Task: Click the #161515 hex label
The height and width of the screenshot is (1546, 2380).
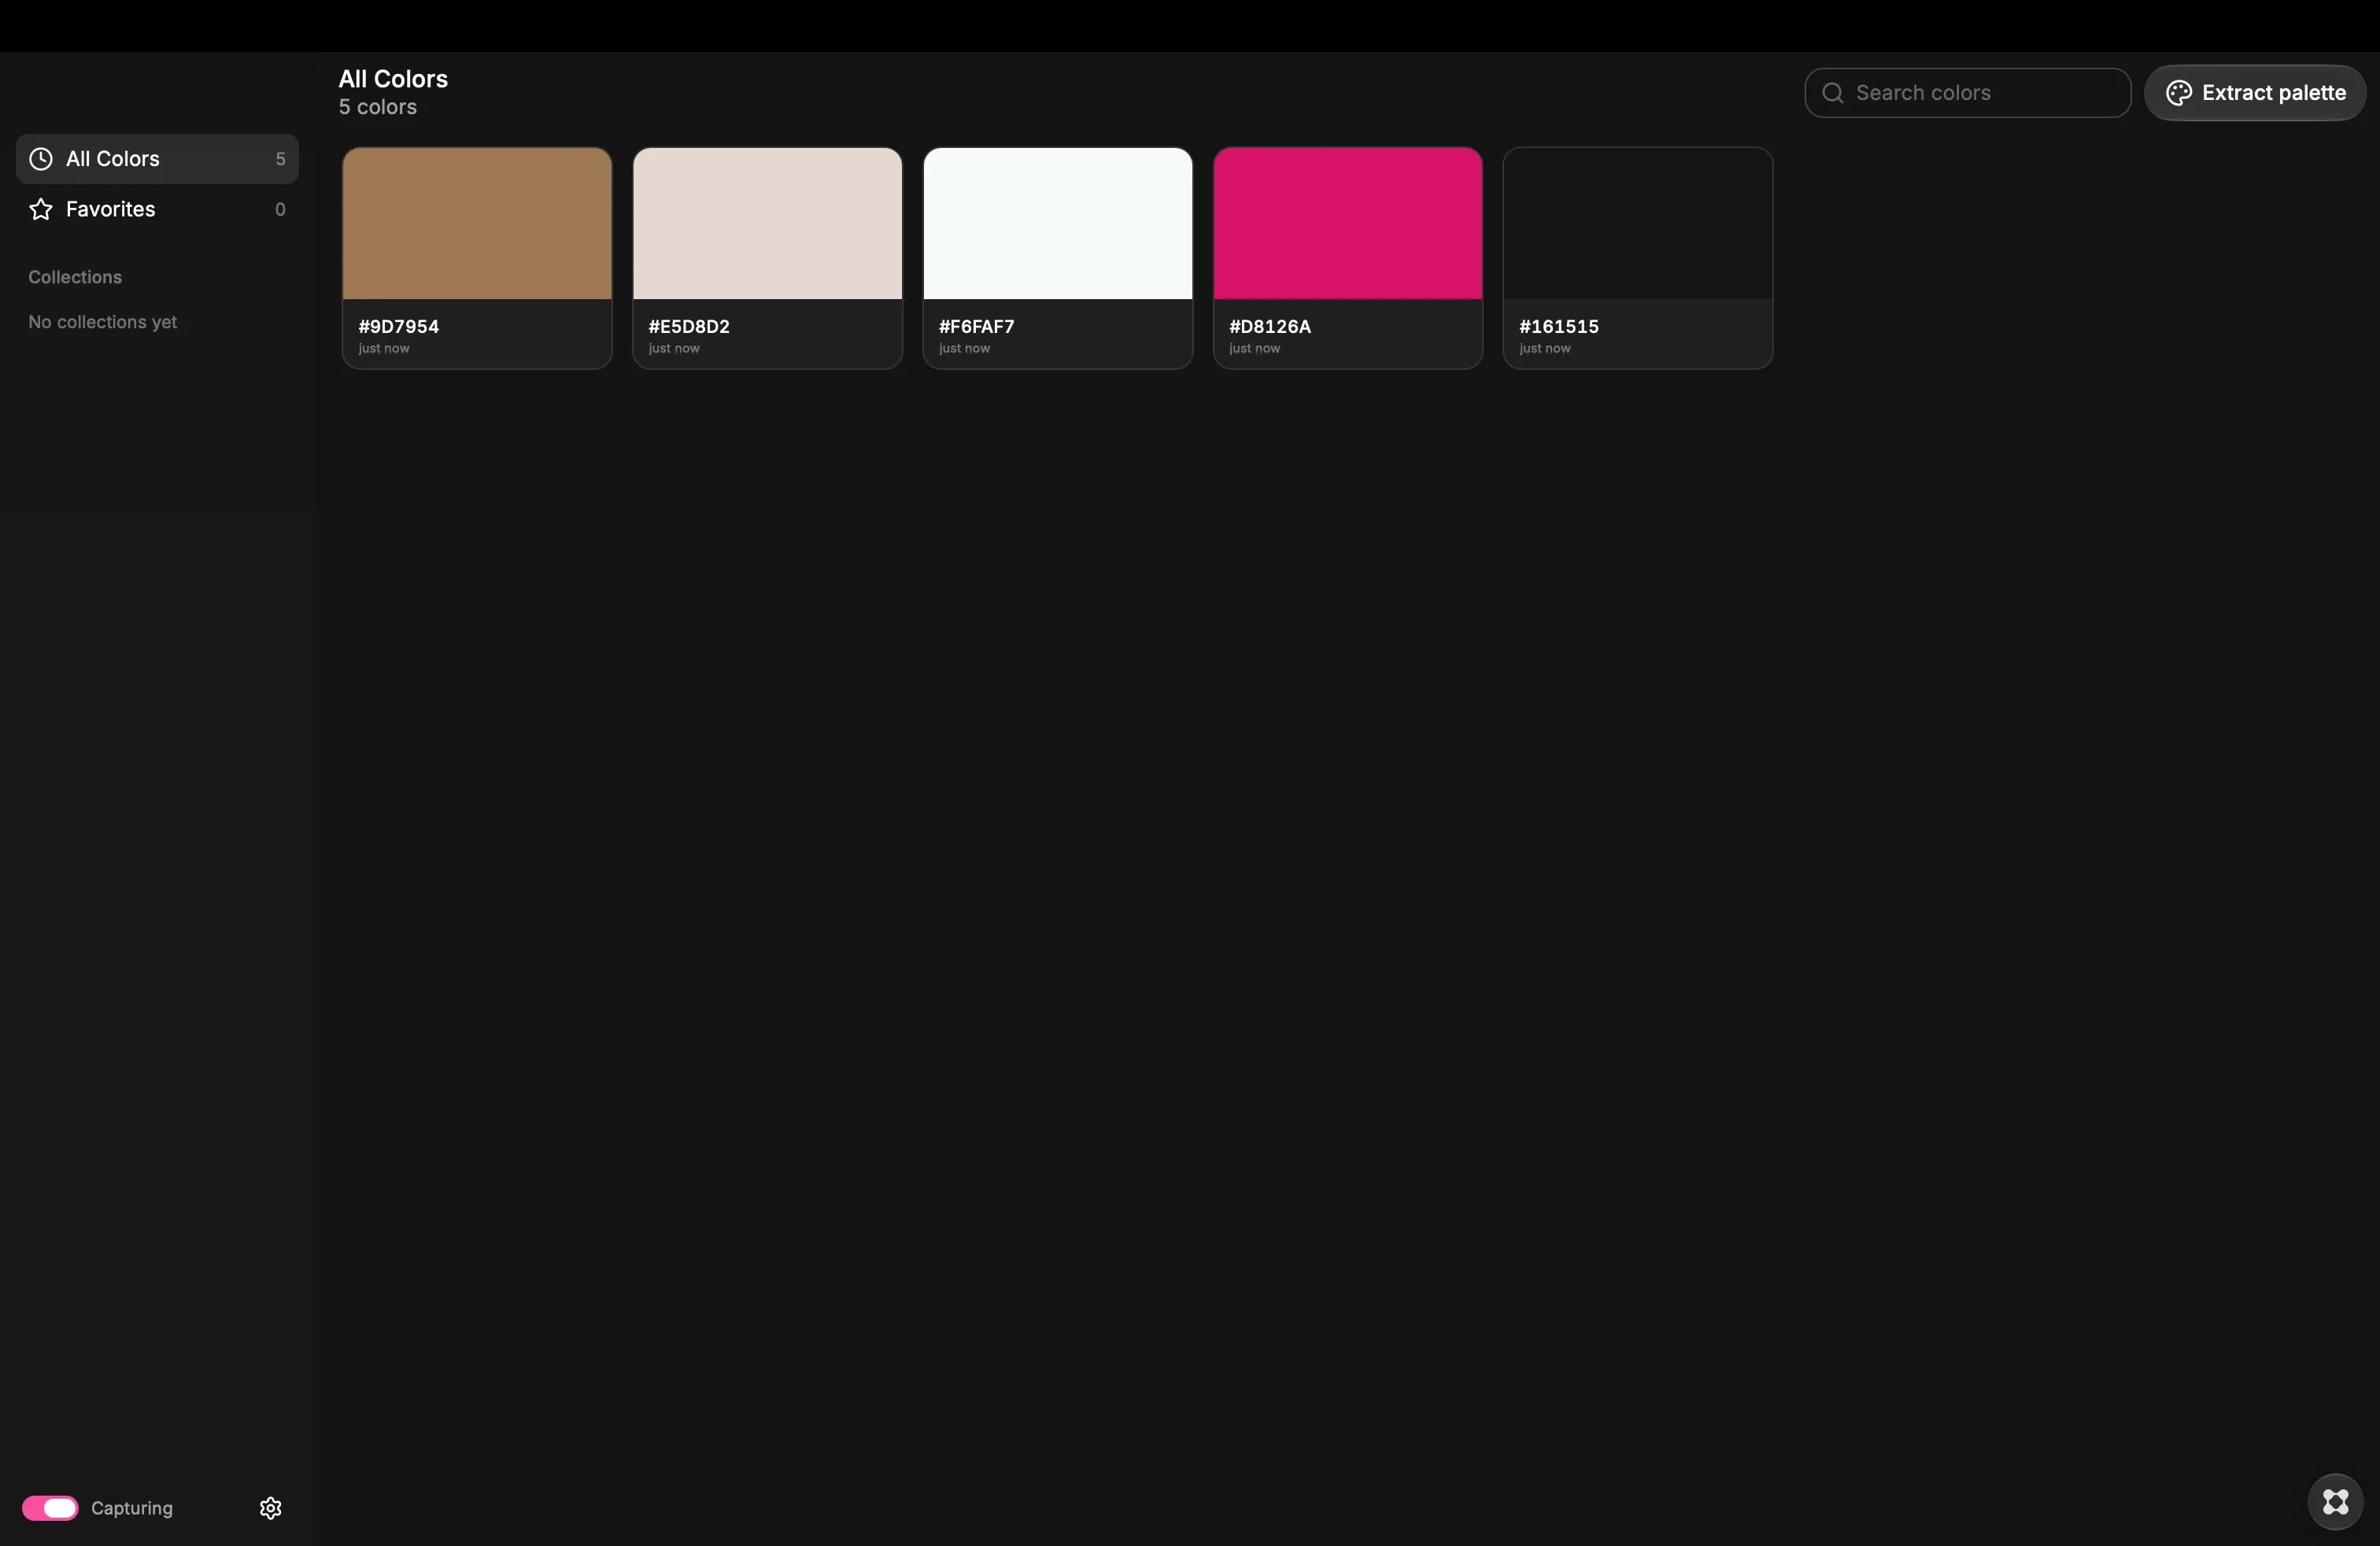Action: click(1559, 326)
